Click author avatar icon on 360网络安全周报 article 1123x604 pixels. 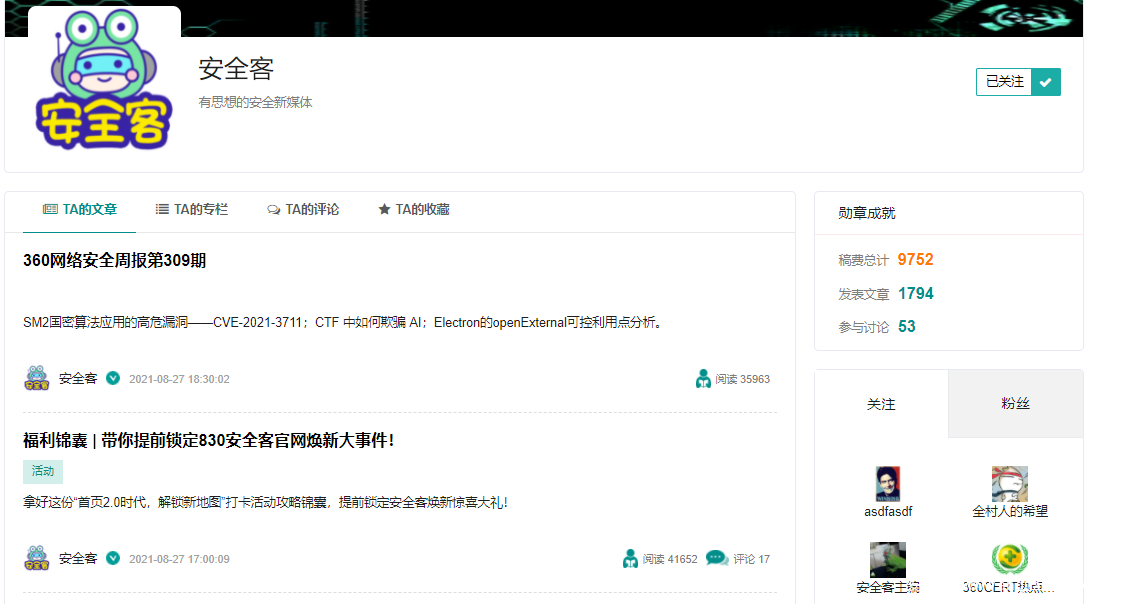tap(37, 379)
